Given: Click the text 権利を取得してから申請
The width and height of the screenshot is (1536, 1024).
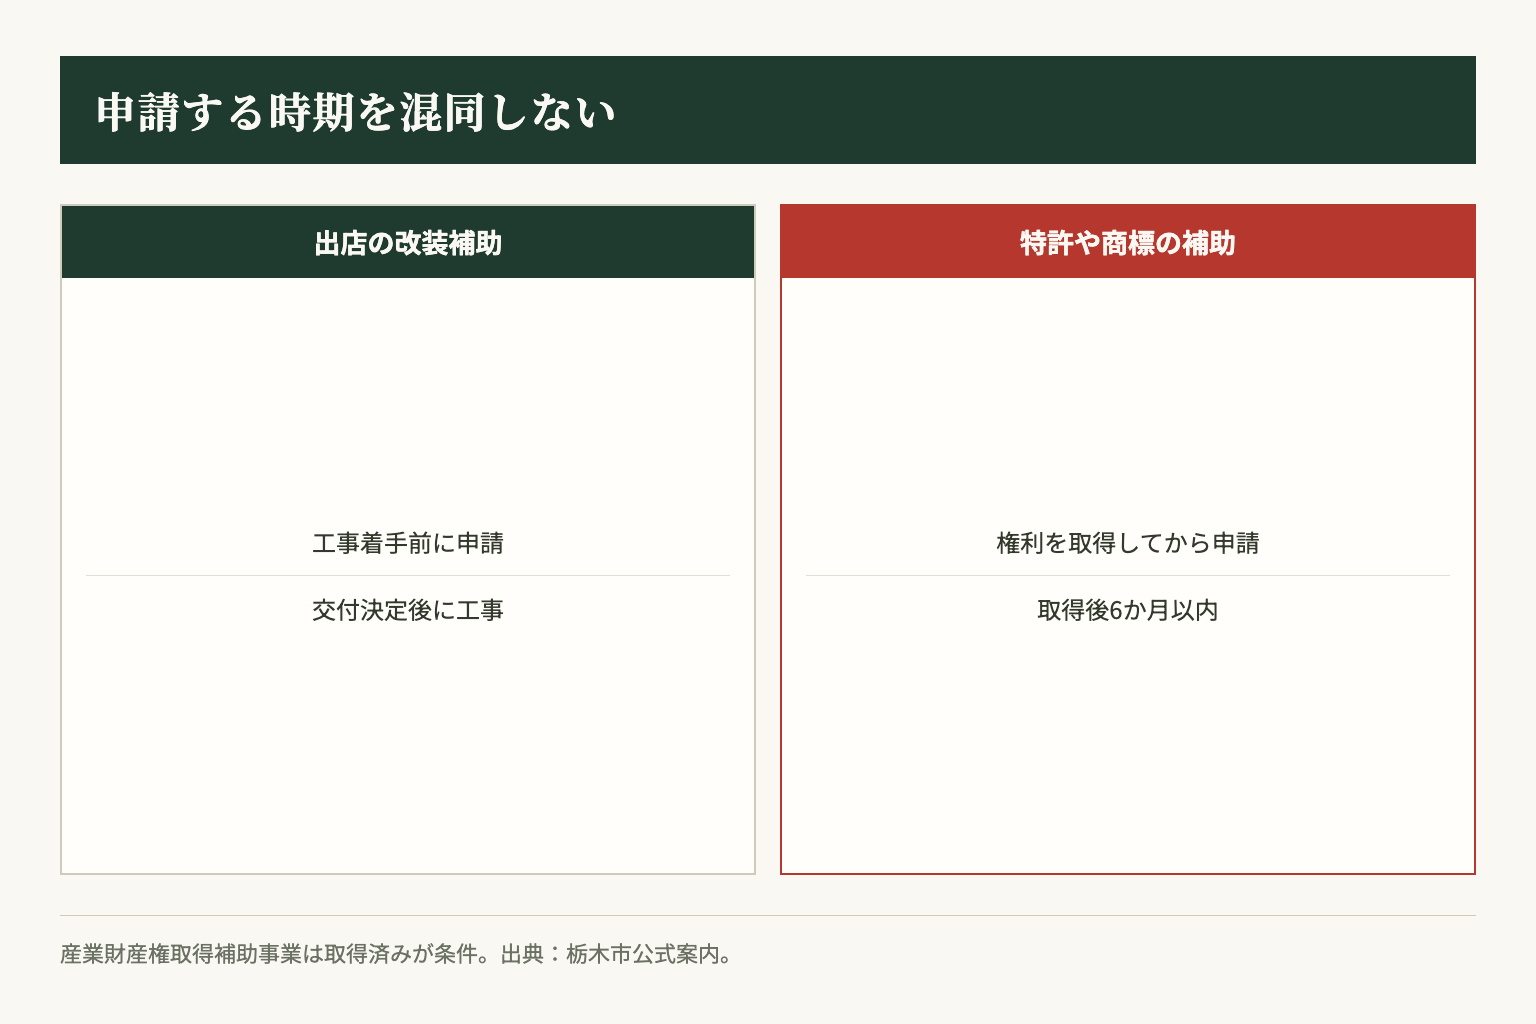Looking at the screenshot, I should click(1128, 543).
